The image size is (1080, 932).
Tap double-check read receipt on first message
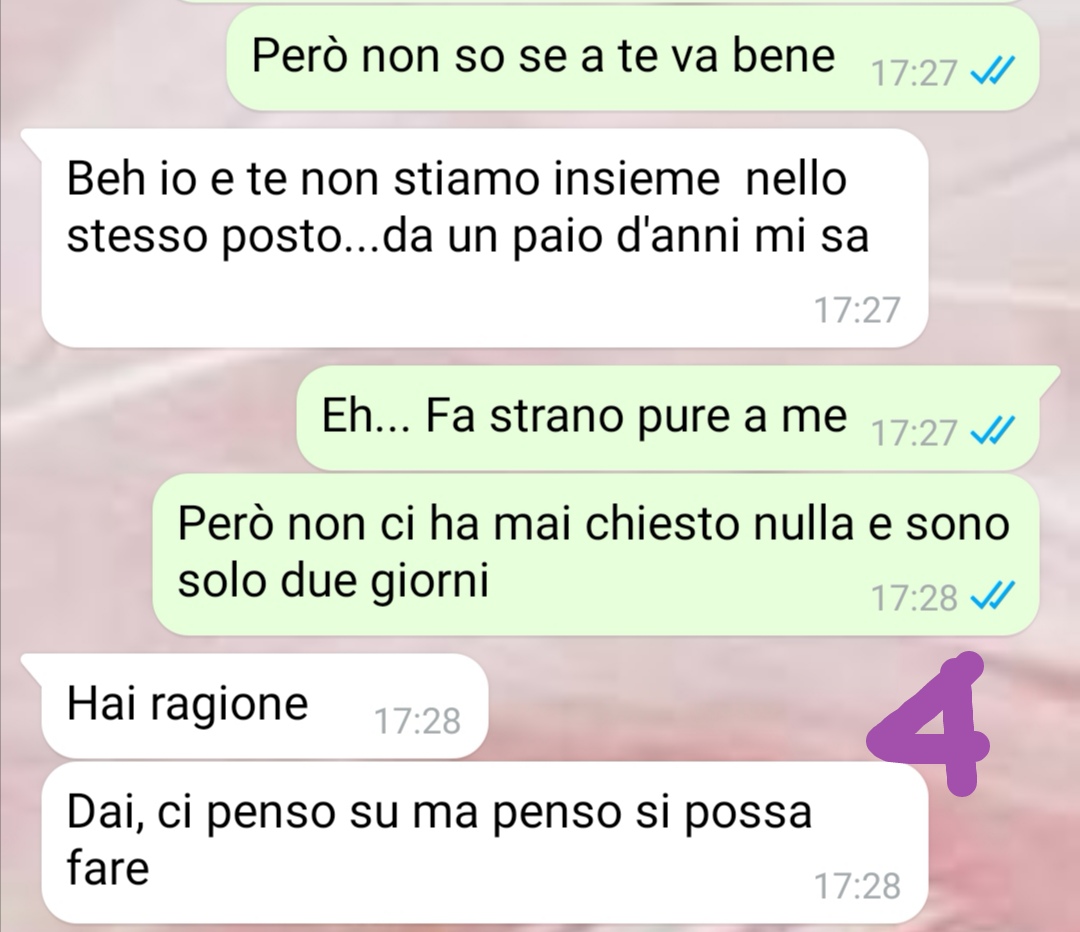point(993,70)
